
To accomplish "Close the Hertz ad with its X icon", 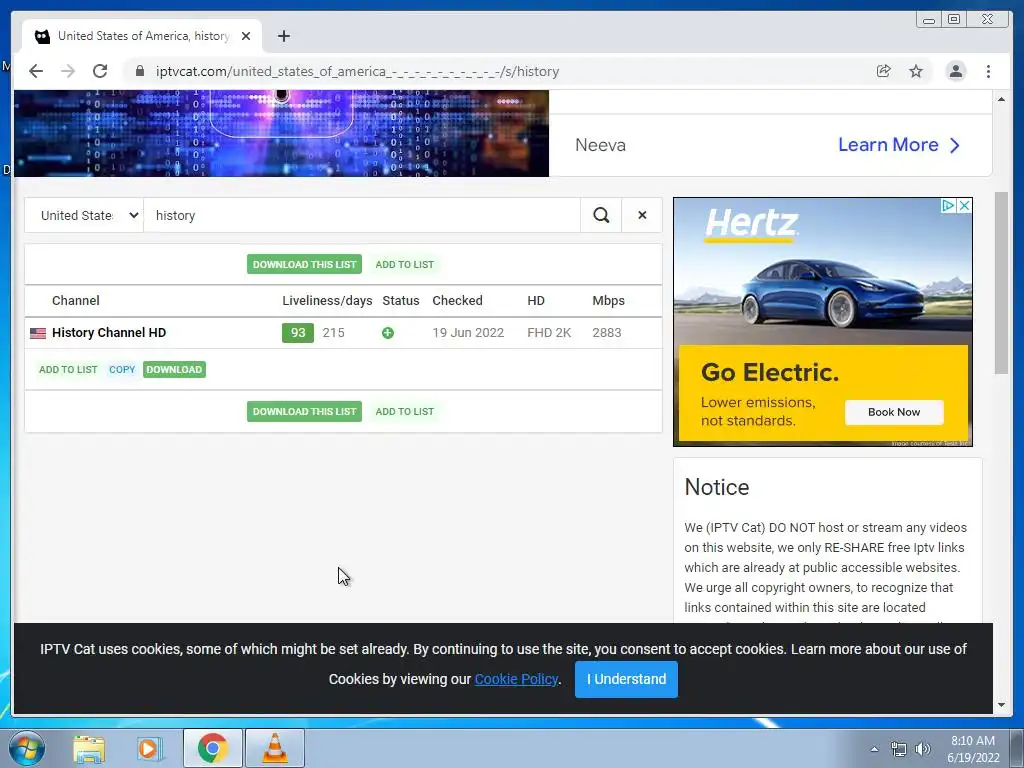I will click(964, 206).
